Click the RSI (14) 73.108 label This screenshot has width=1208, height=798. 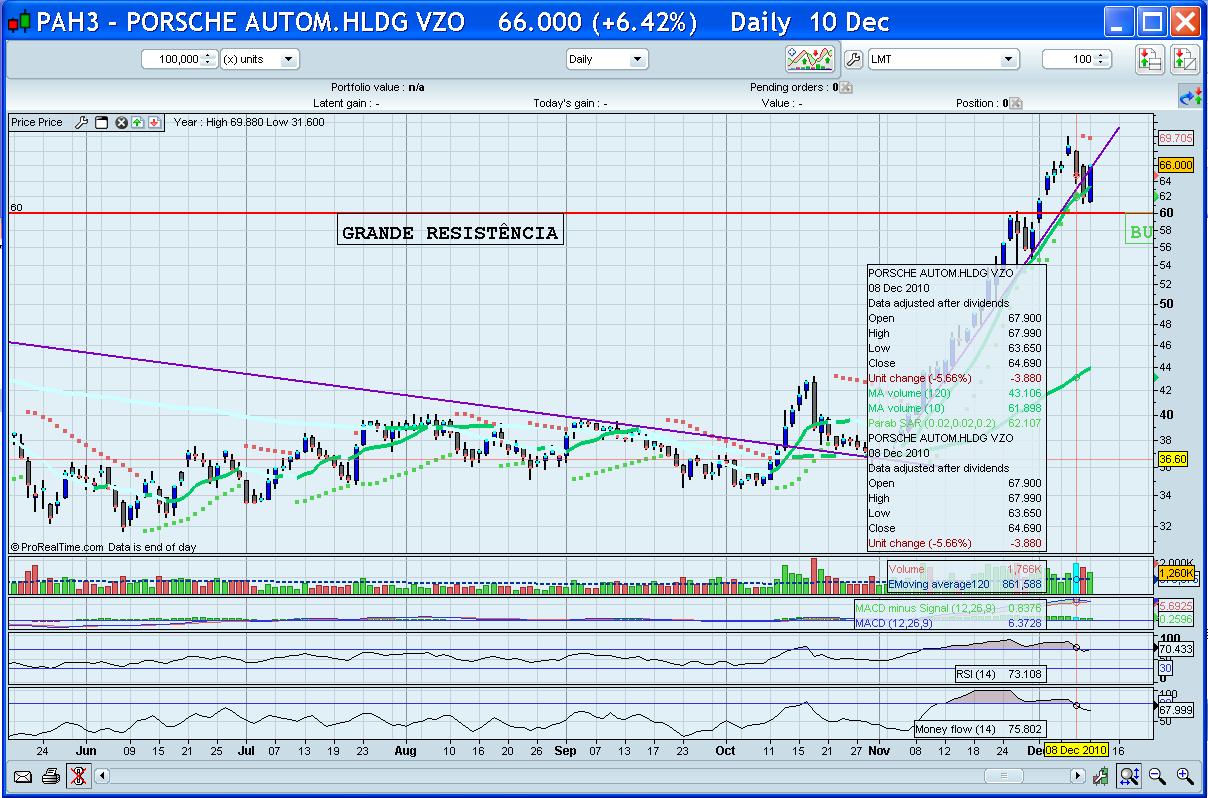(1000, 674)
